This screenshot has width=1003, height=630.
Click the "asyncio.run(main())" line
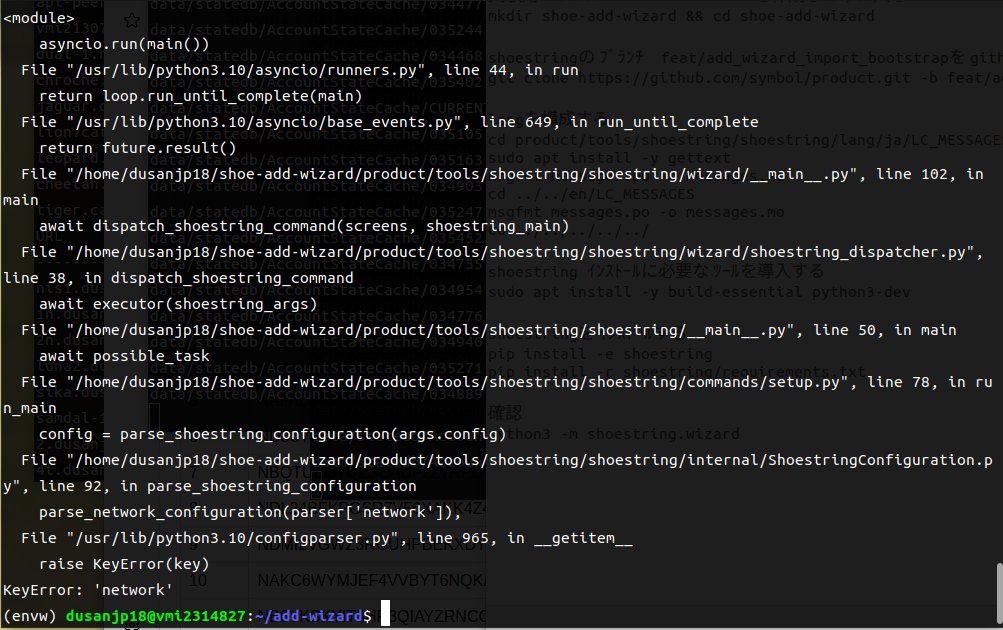click(x=124, y=44)
